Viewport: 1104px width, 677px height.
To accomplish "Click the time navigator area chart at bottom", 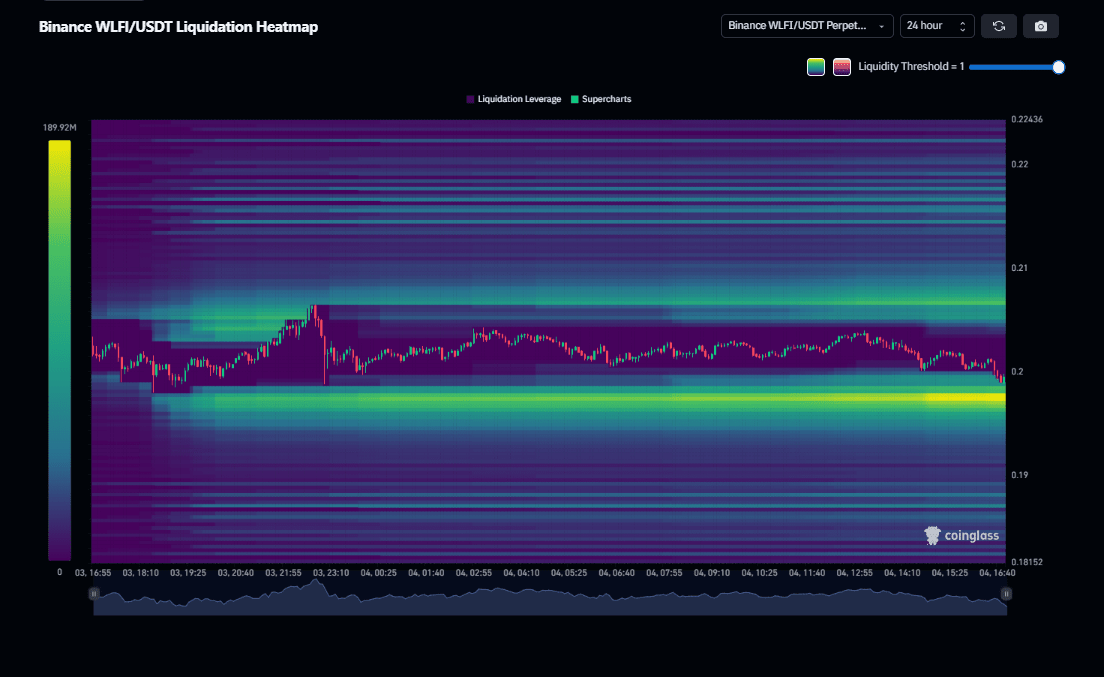I will (550, 600).
